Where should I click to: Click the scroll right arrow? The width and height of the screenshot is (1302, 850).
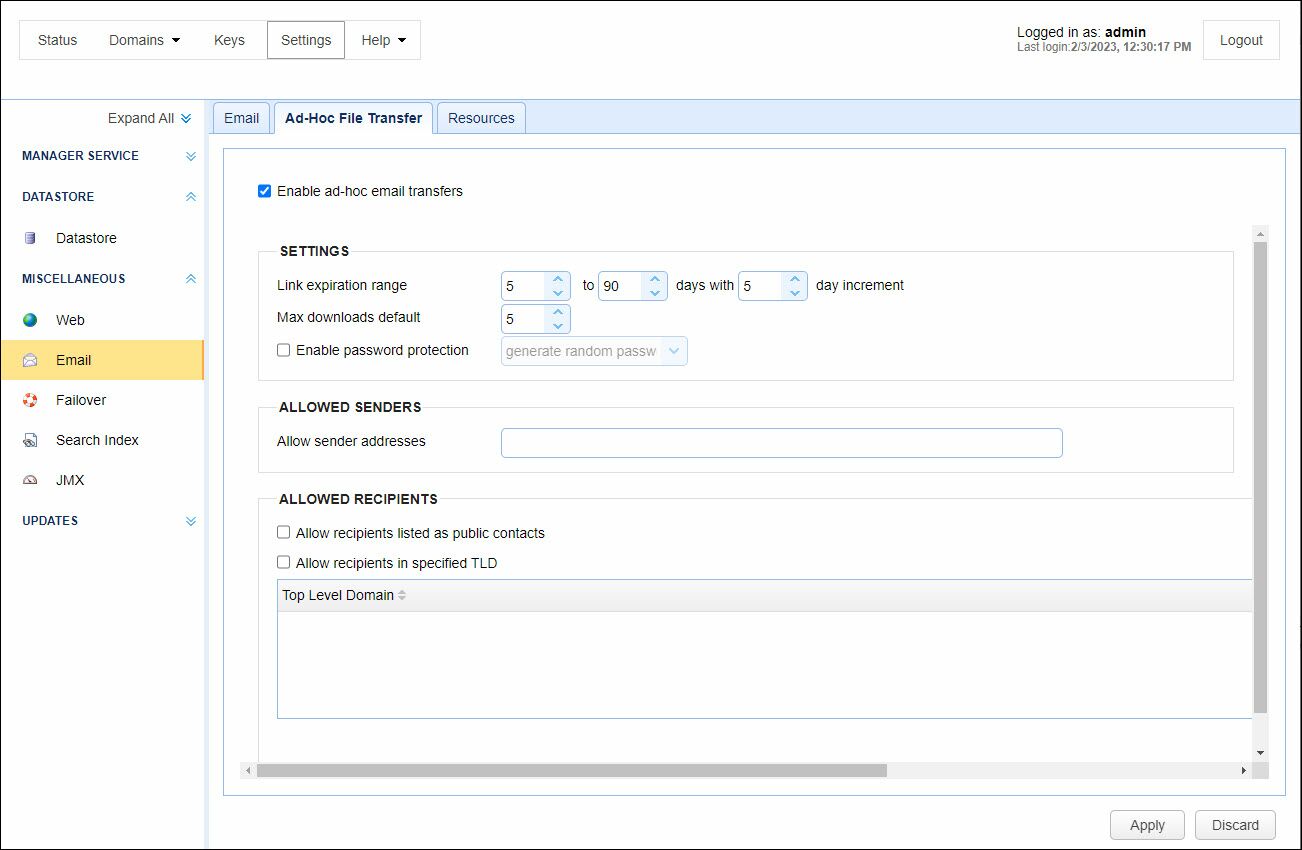(1244, 771)
